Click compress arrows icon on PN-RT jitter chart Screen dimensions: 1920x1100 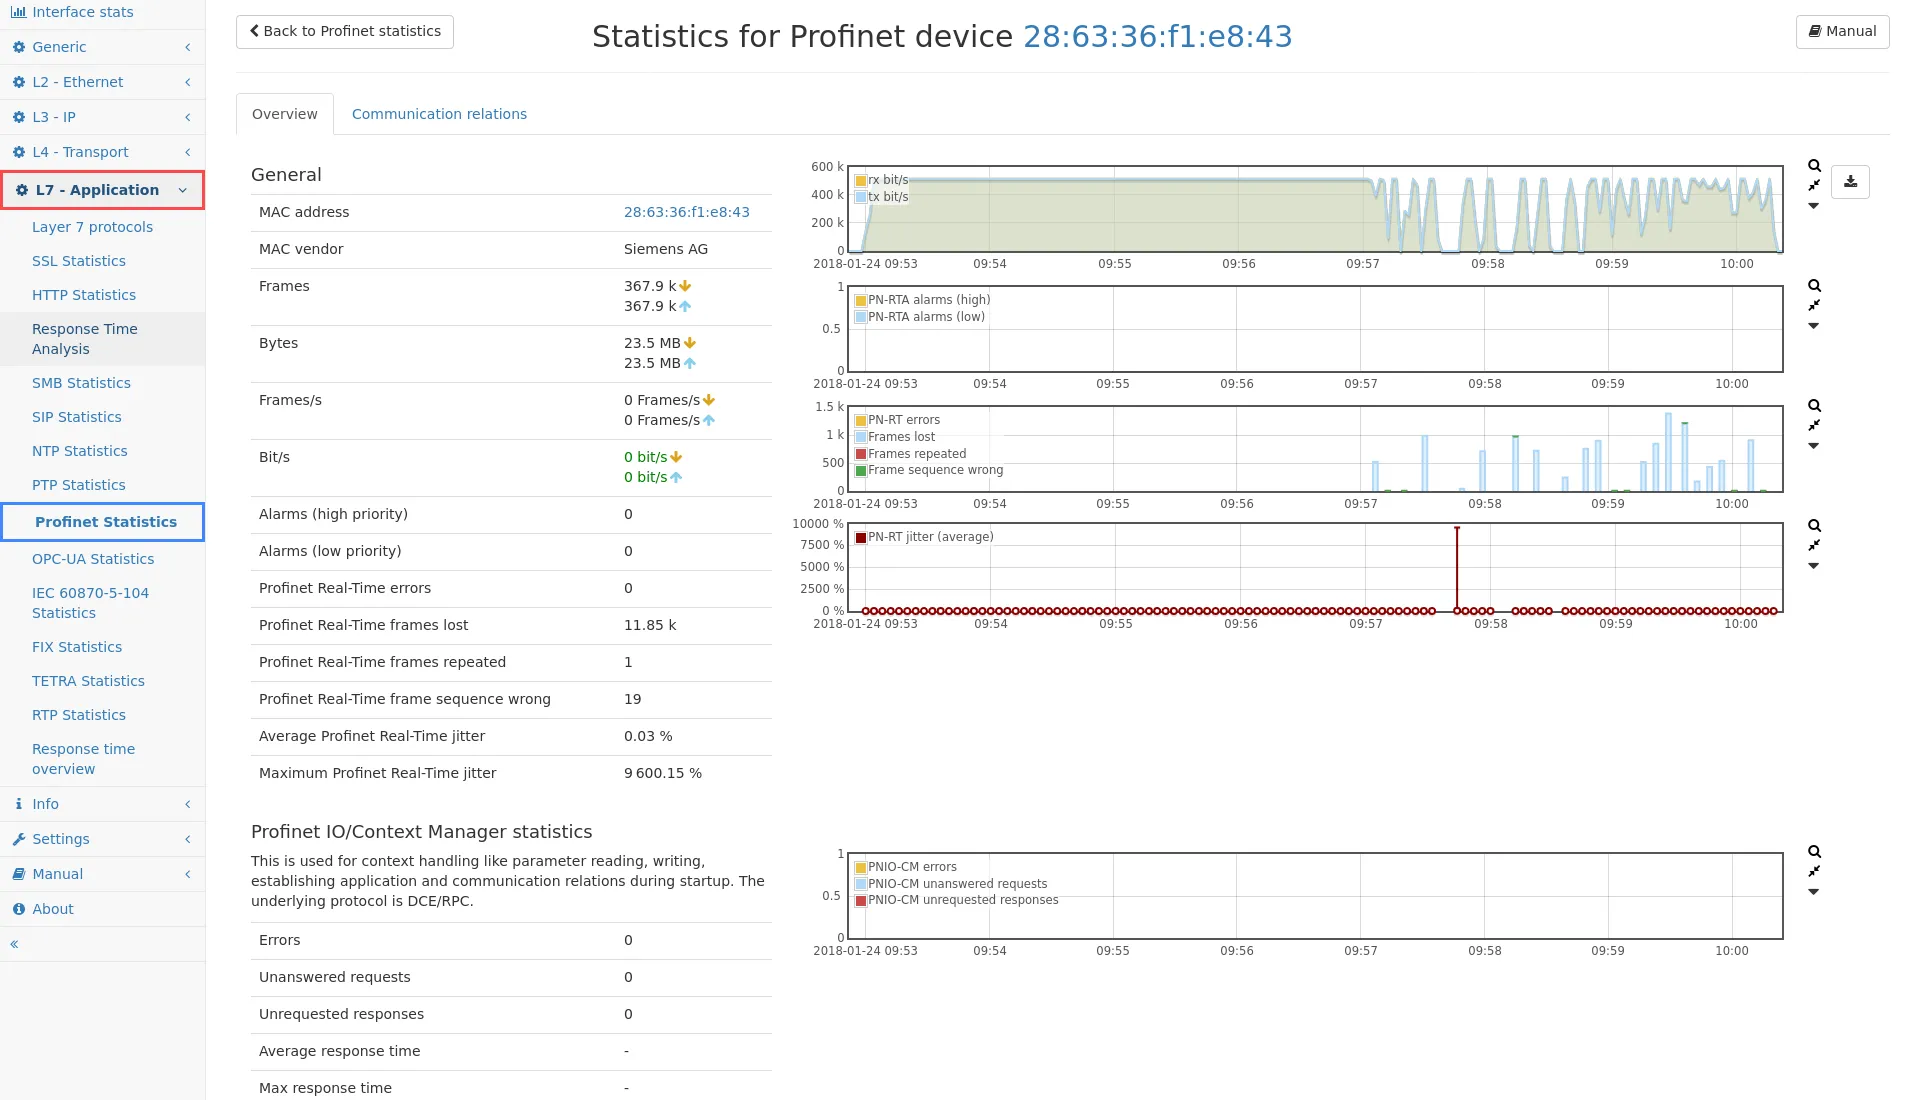(1814, 546)
